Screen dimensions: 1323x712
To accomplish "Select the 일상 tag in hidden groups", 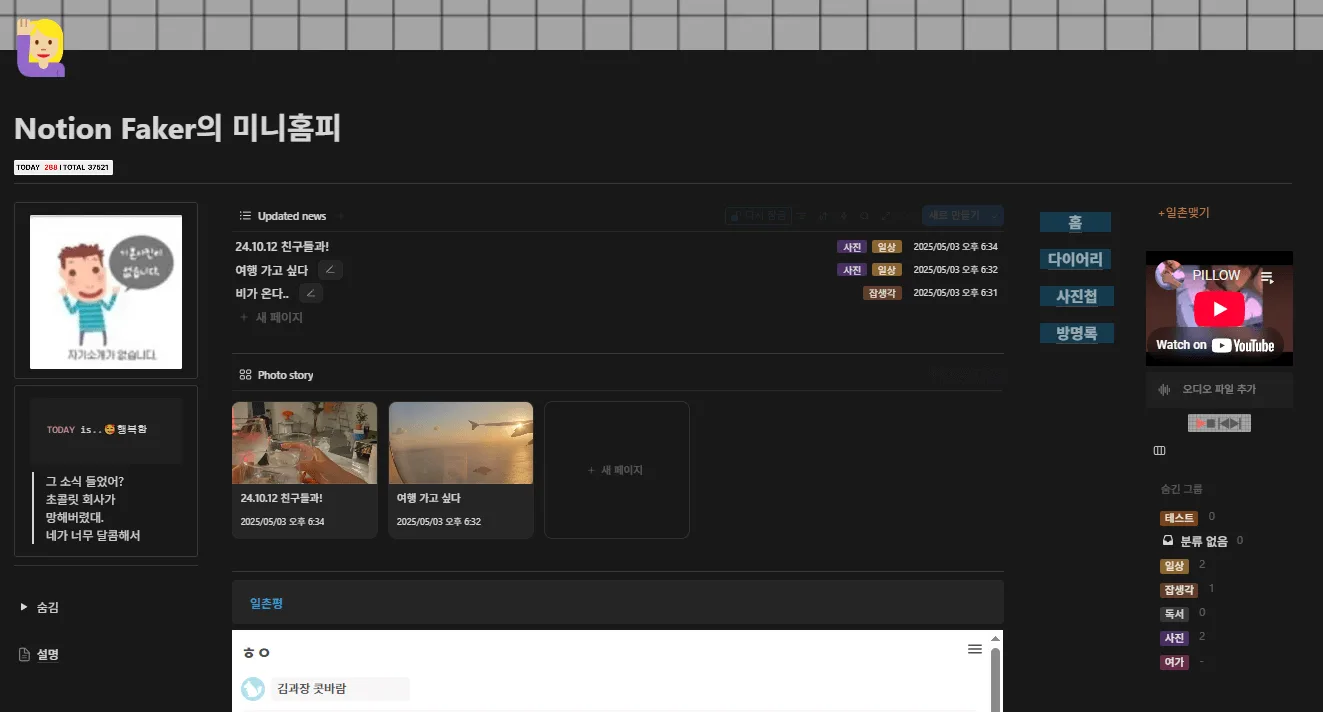I will tap(1174, 566).
